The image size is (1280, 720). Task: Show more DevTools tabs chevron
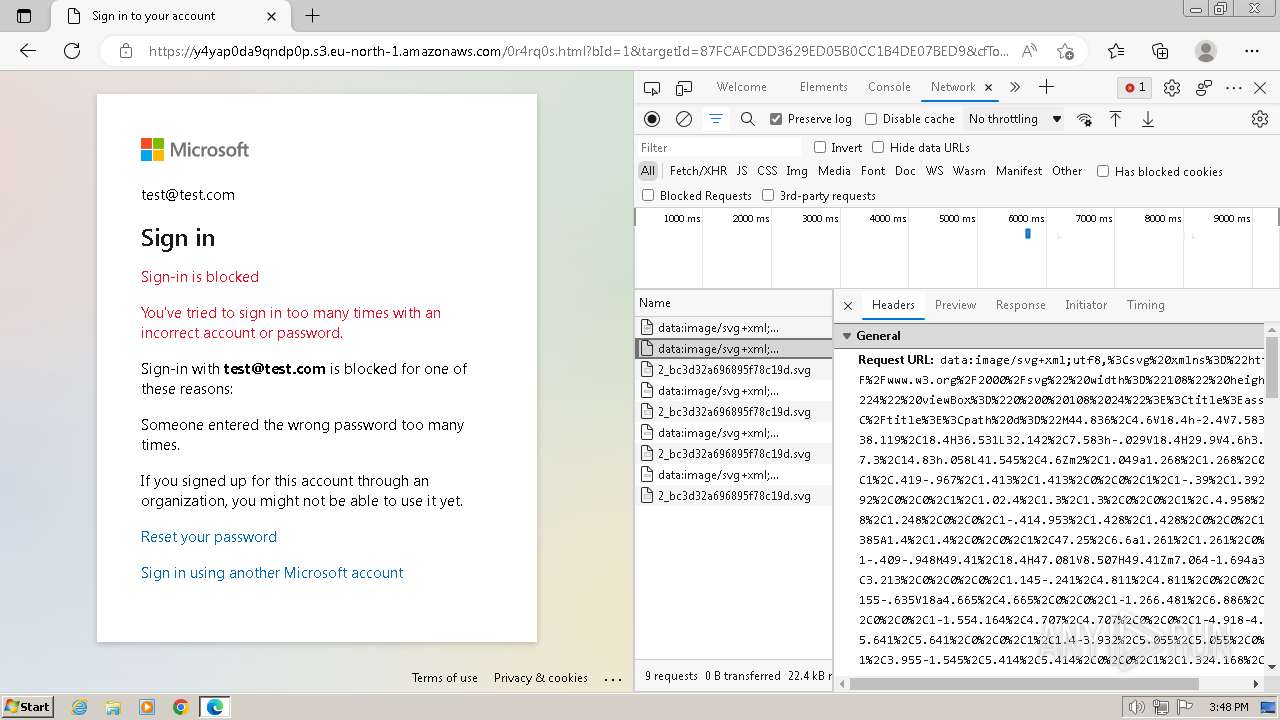click(x=1015, y=87)
